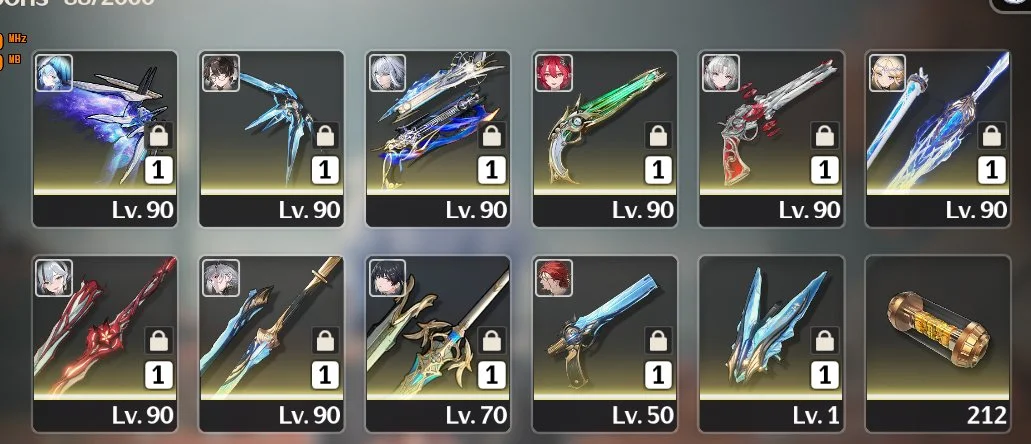Image resolution: width=1031 pixels, height=444 pixels.
Task: Toggle the lock on the red twin swords
Action: coord(158,341)
